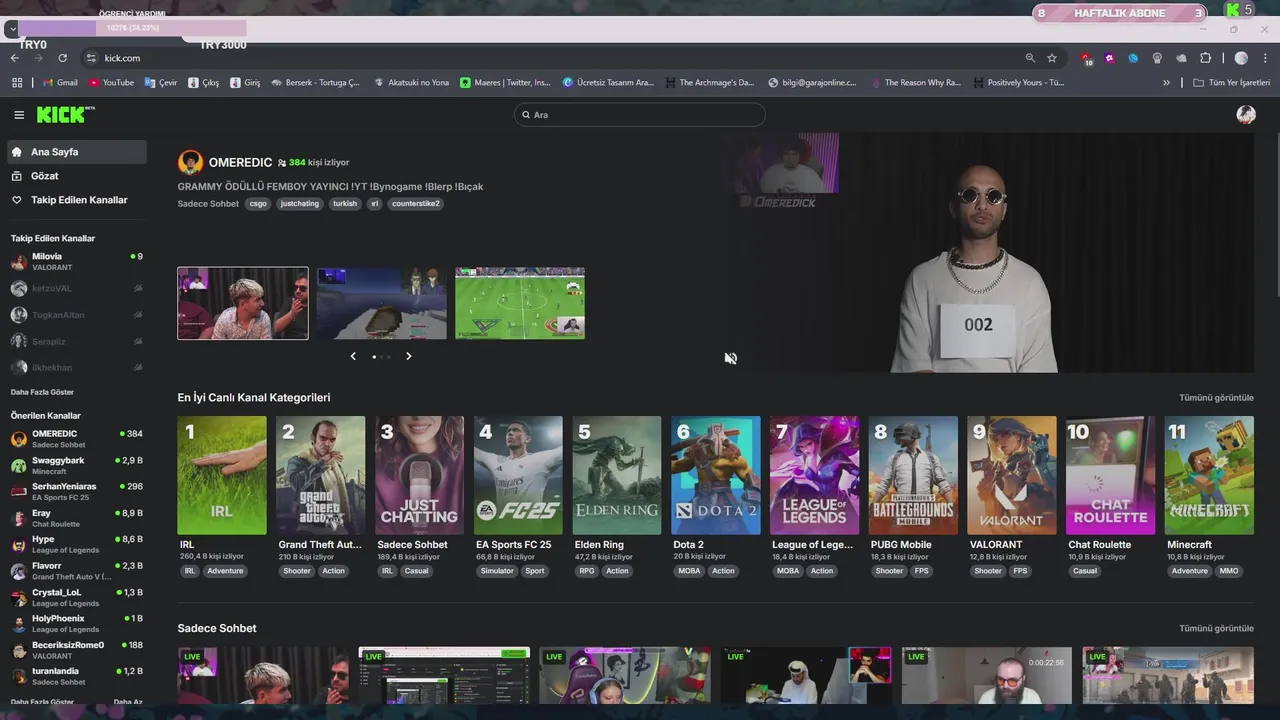This screenshot has height=720, width=1280.
Task: Open the offline TugkanAltan channel
Action: tap(77, 315)
